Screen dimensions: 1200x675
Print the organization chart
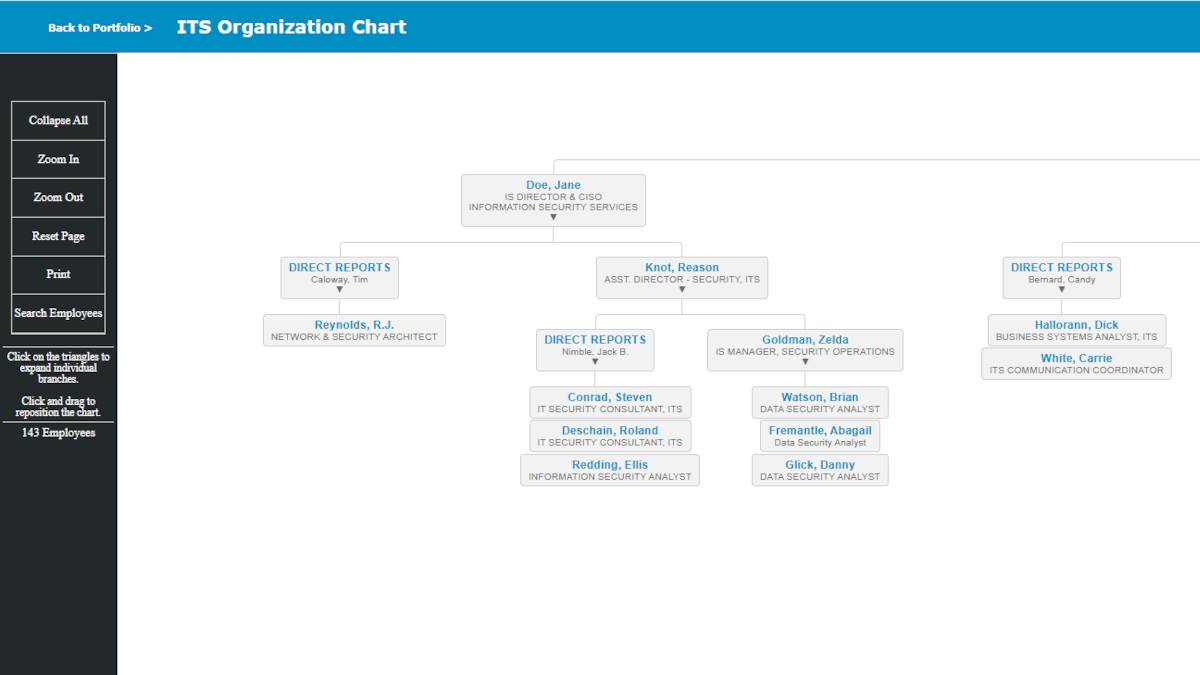coord(57,274)
